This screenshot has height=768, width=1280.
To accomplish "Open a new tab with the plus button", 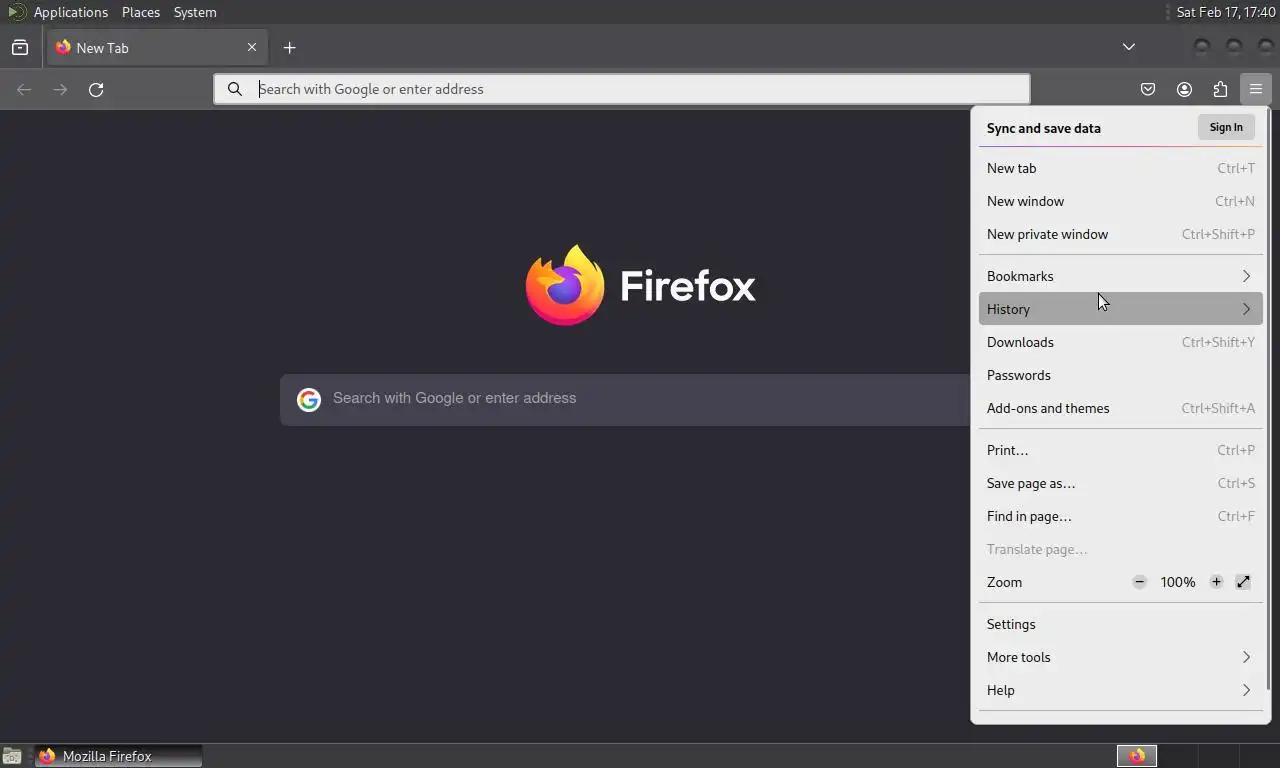I will (x=289, y=47).
